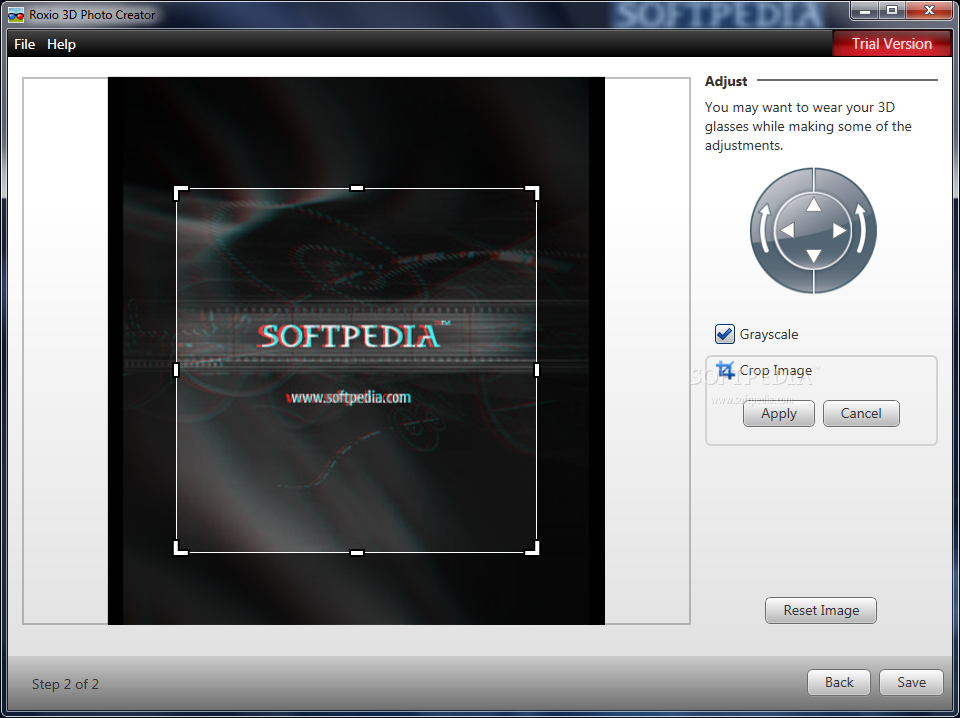Click the 'Crop Image' label text

(775, 370)
